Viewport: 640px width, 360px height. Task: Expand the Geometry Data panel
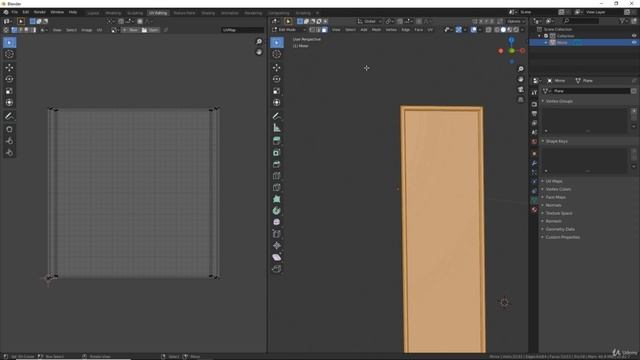click(x=560, y=229)
